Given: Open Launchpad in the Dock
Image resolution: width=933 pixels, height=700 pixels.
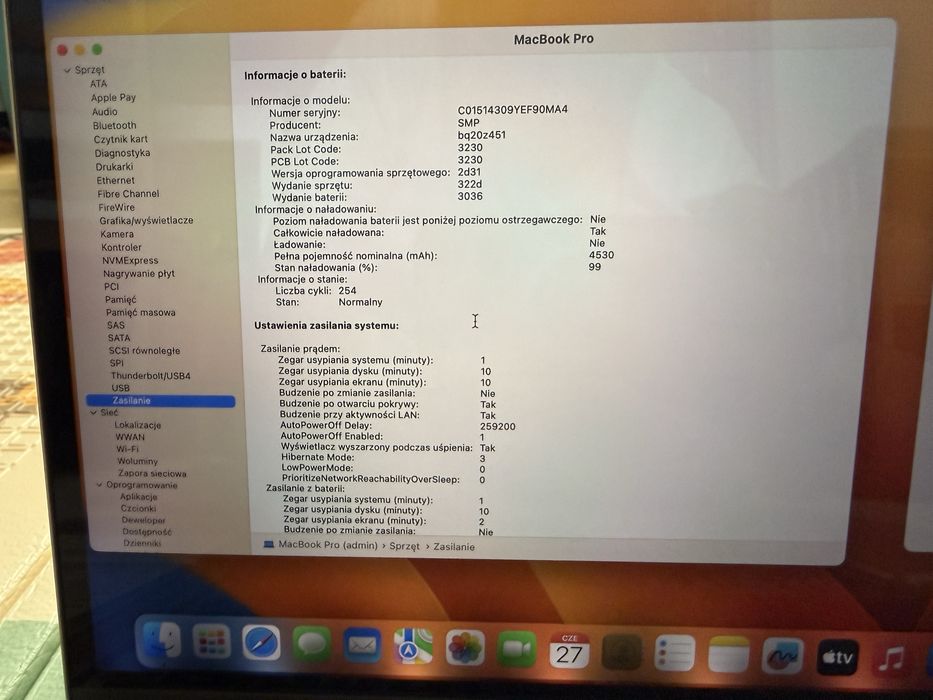Looking at the screenshot, I should (x=211, y=643).
